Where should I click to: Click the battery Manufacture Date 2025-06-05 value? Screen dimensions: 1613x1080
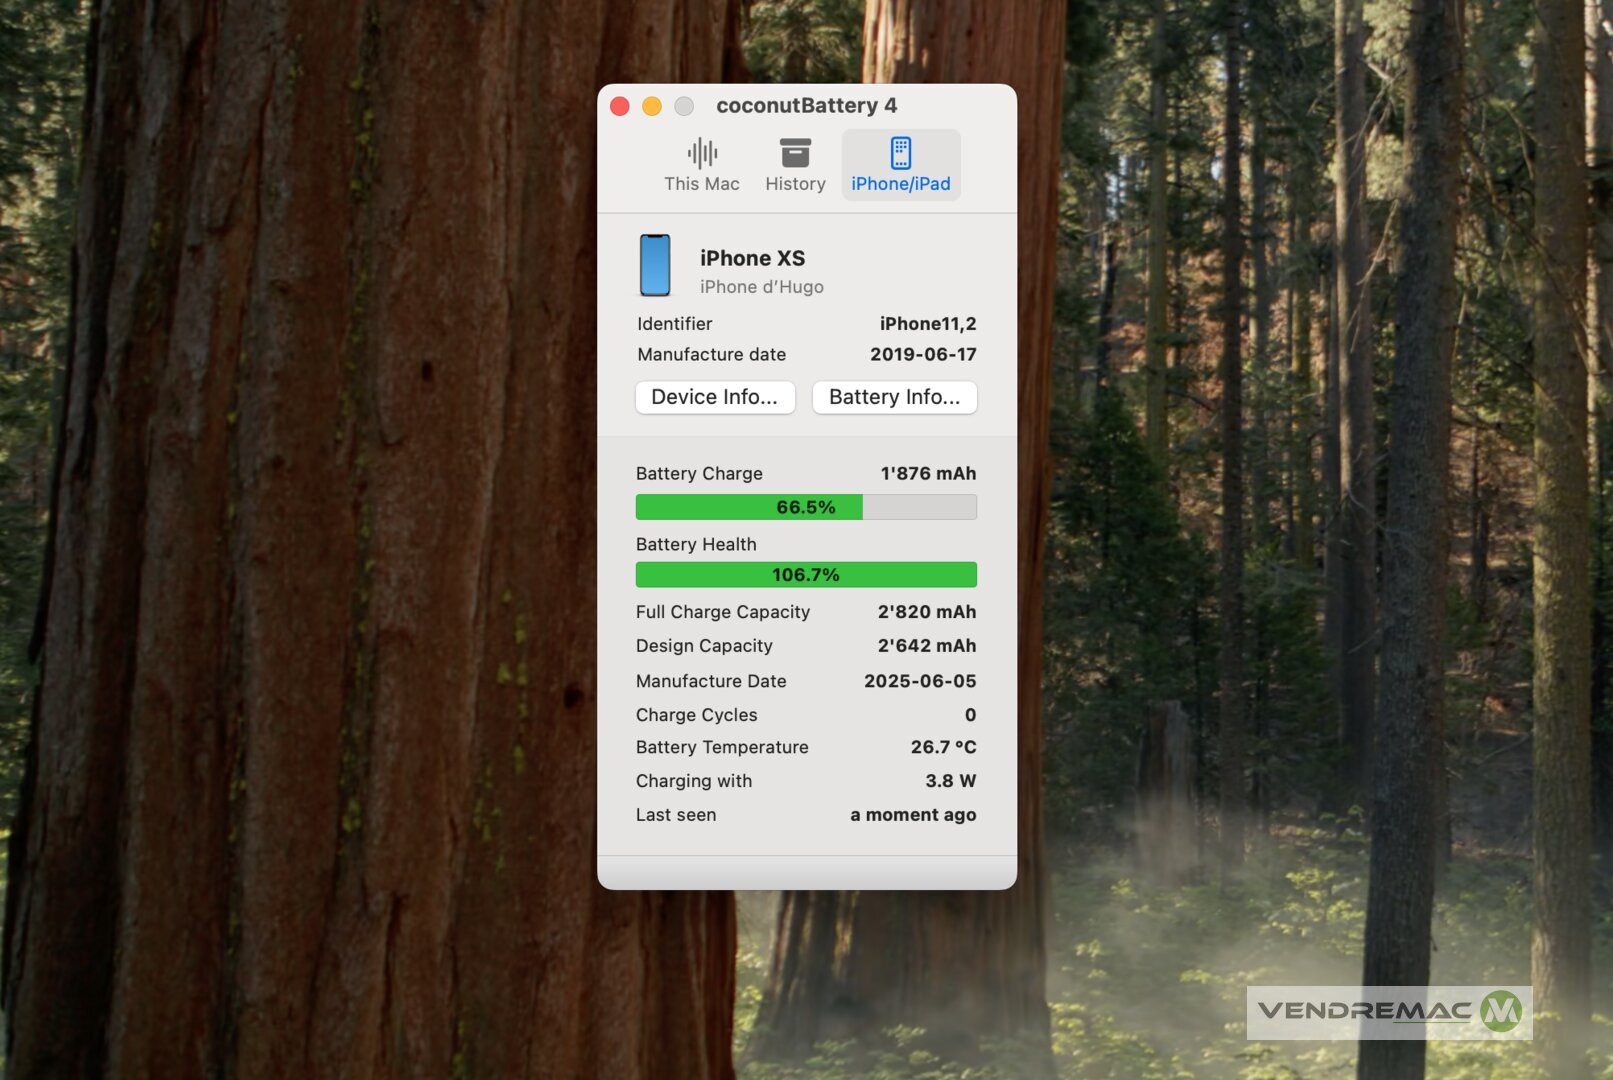pos(919,681)
